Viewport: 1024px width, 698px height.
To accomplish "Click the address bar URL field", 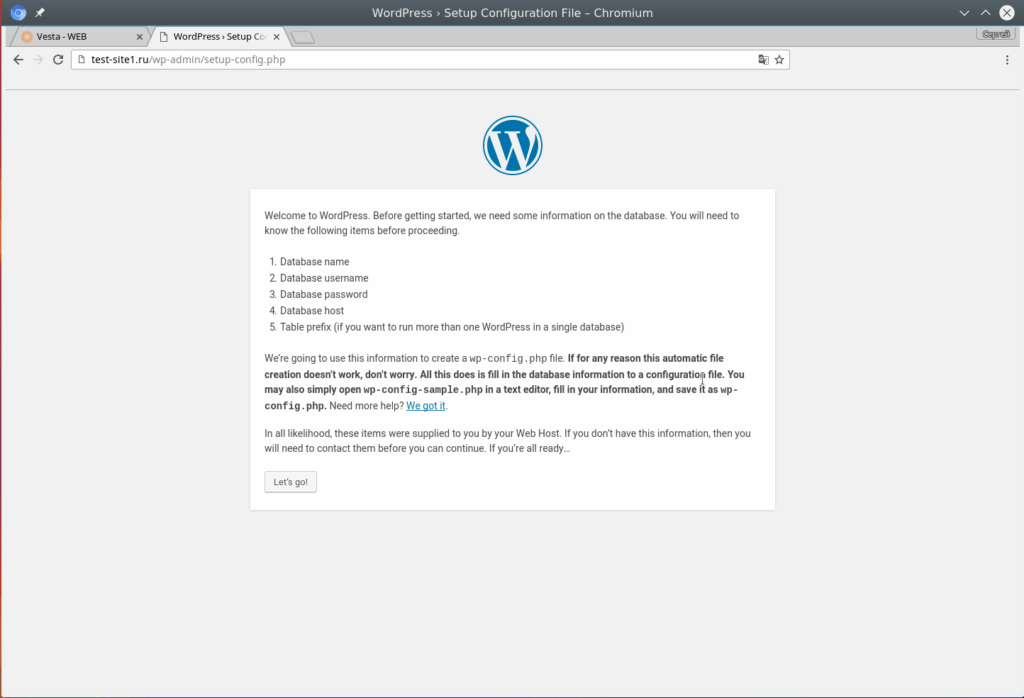I will tap(418, 59).
